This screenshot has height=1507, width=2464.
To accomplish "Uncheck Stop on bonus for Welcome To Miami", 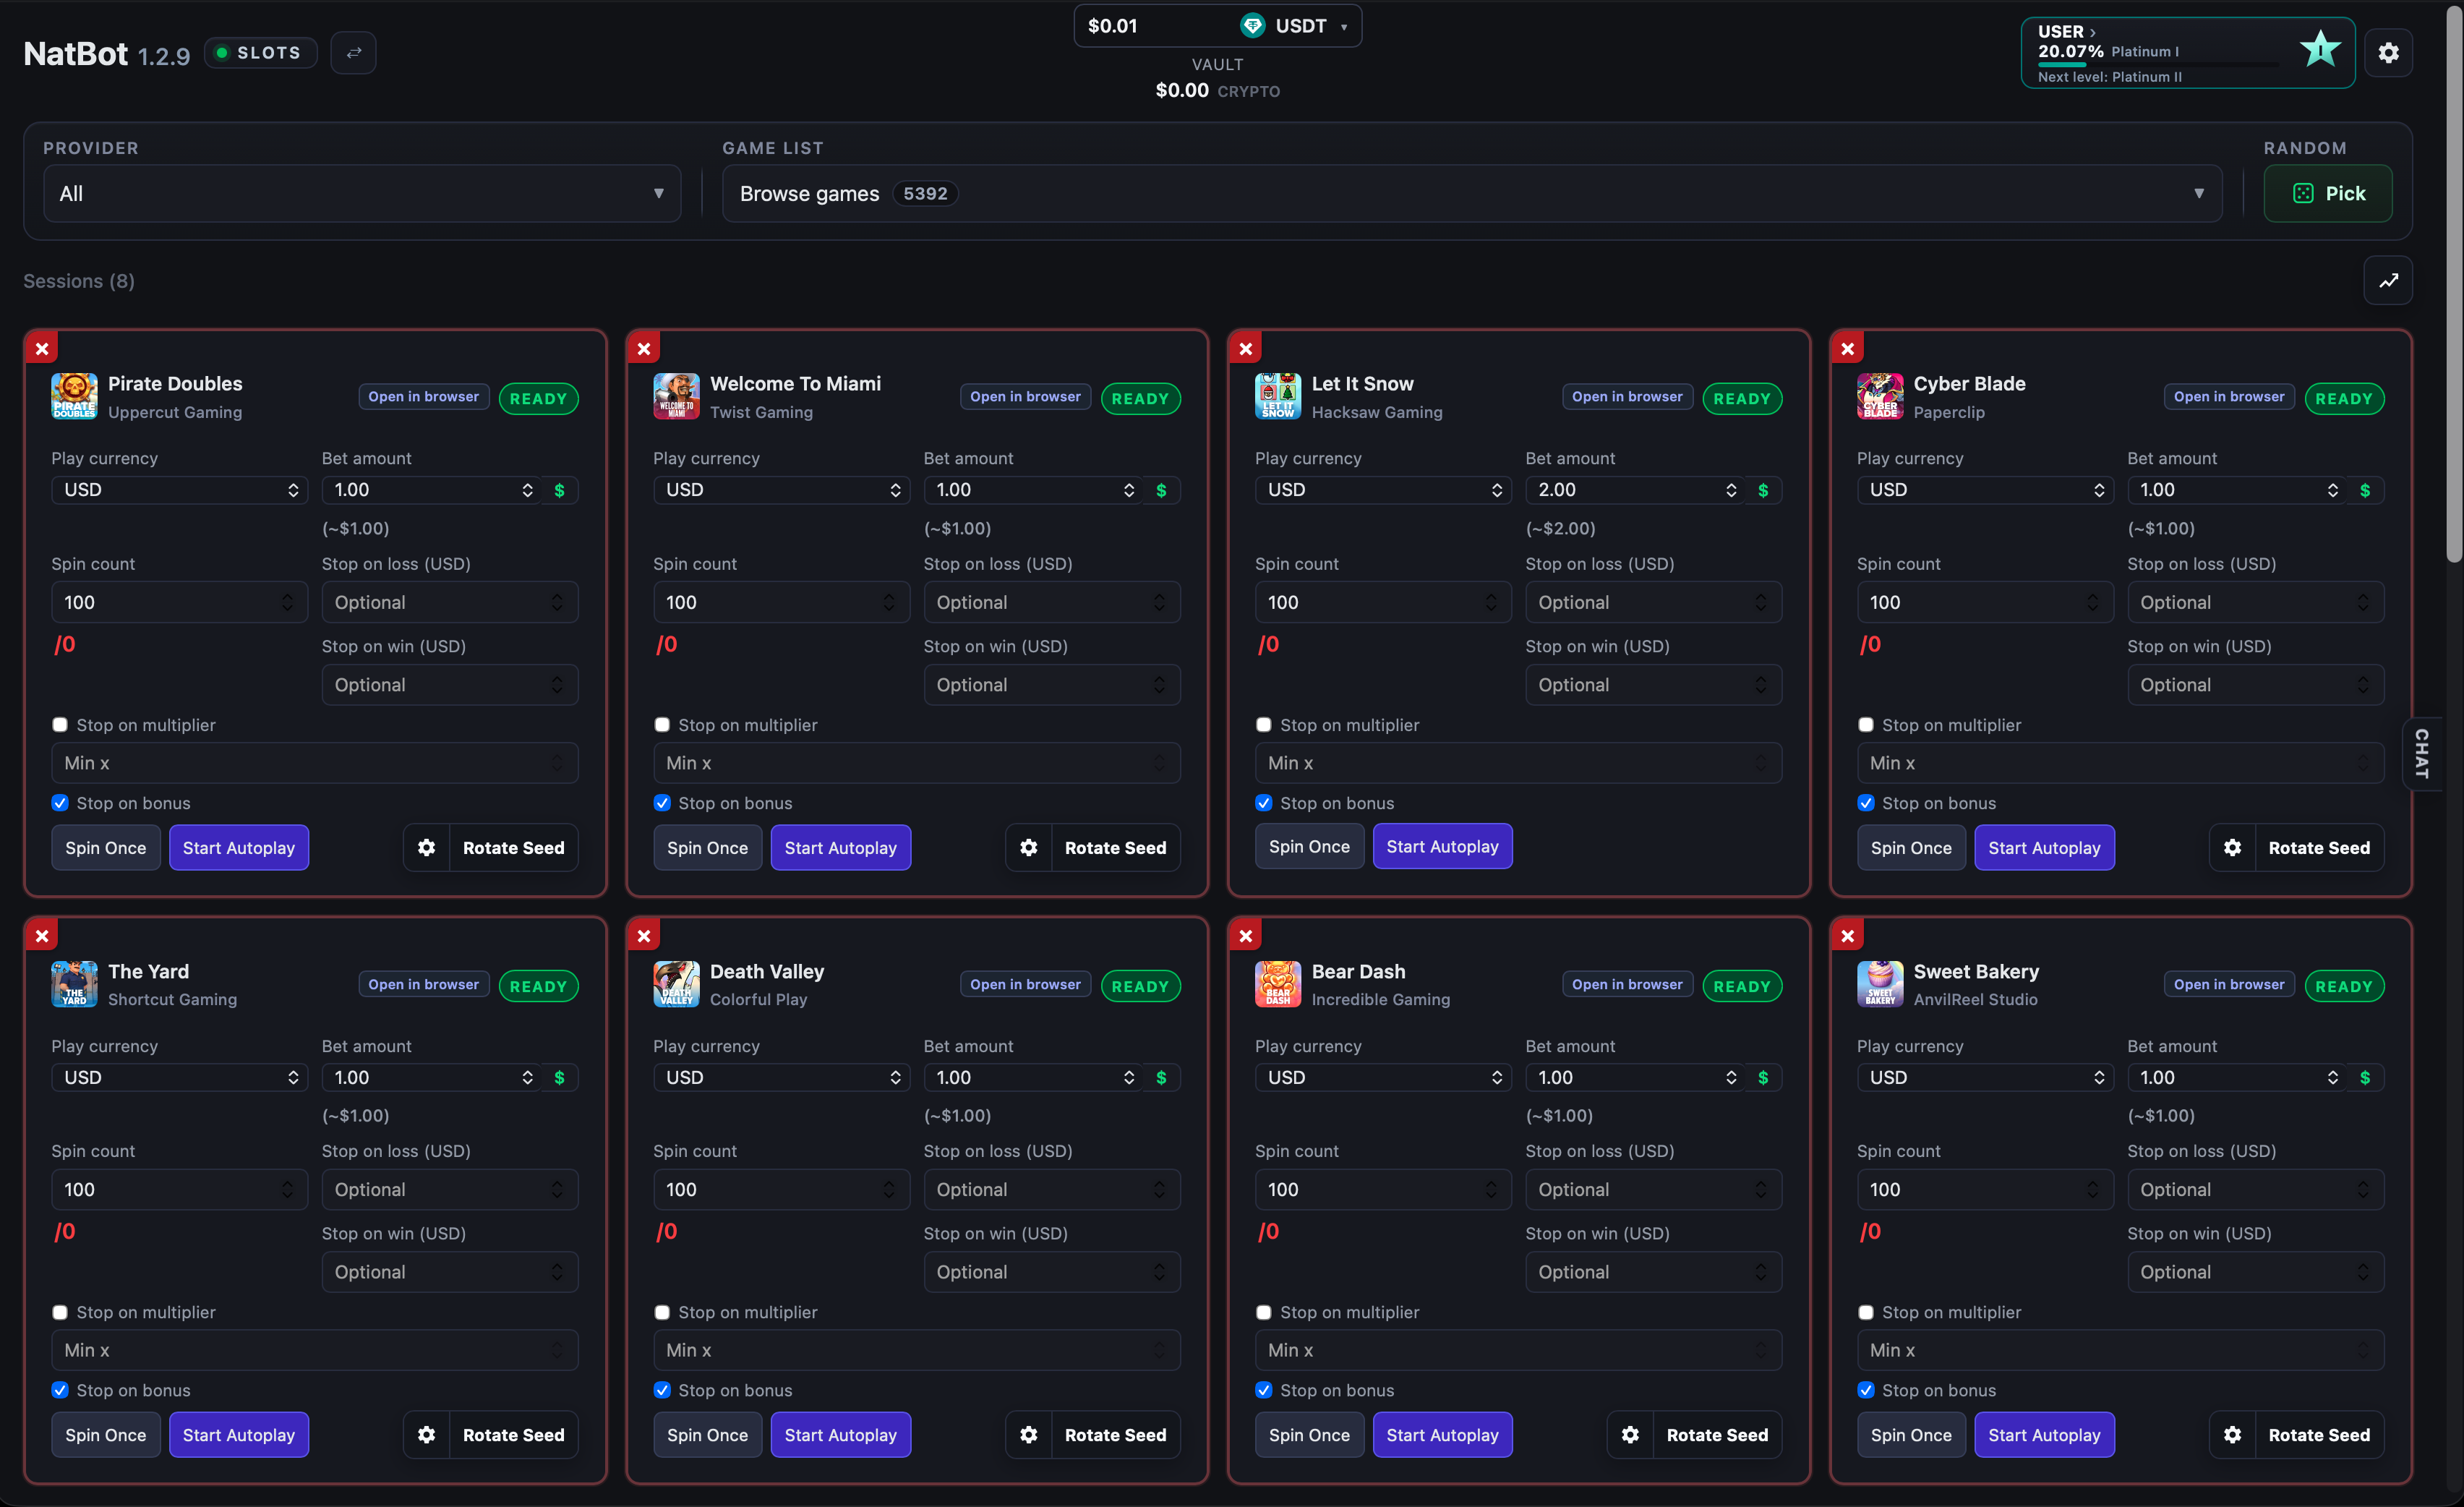I will (x=662, y=803).
